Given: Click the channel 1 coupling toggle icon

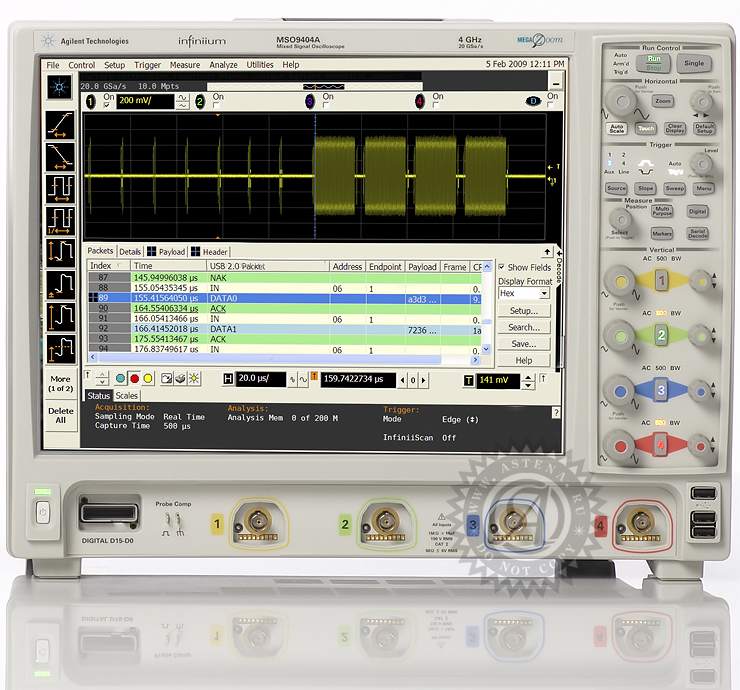Looking at the screenshot, I should pyautogui.click(x=183, y=101).
